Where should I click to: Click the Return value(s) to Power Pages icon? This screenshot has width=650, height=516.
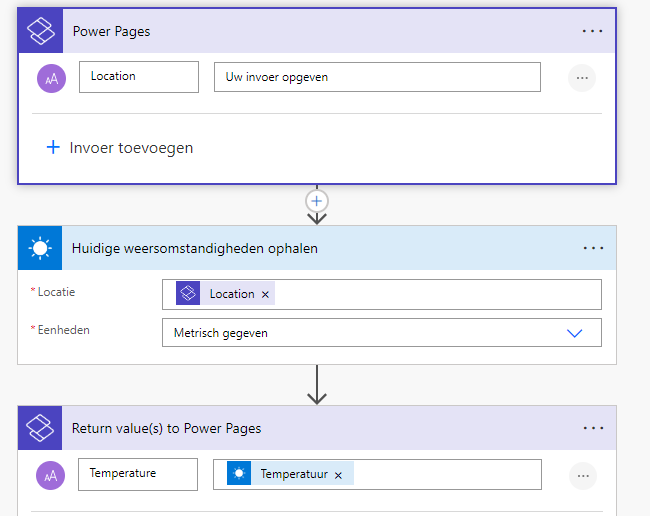tap(40, 428)
